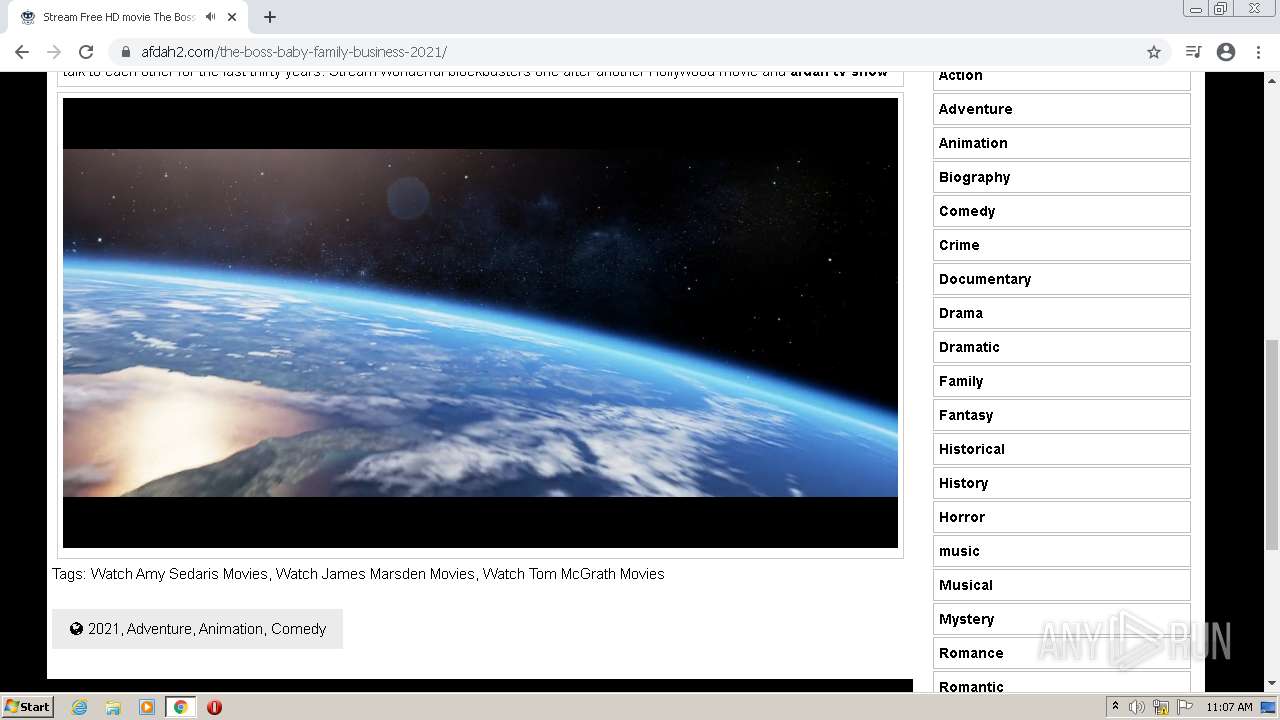Select the Stream Free HD movie tab

tap(127, 17)
